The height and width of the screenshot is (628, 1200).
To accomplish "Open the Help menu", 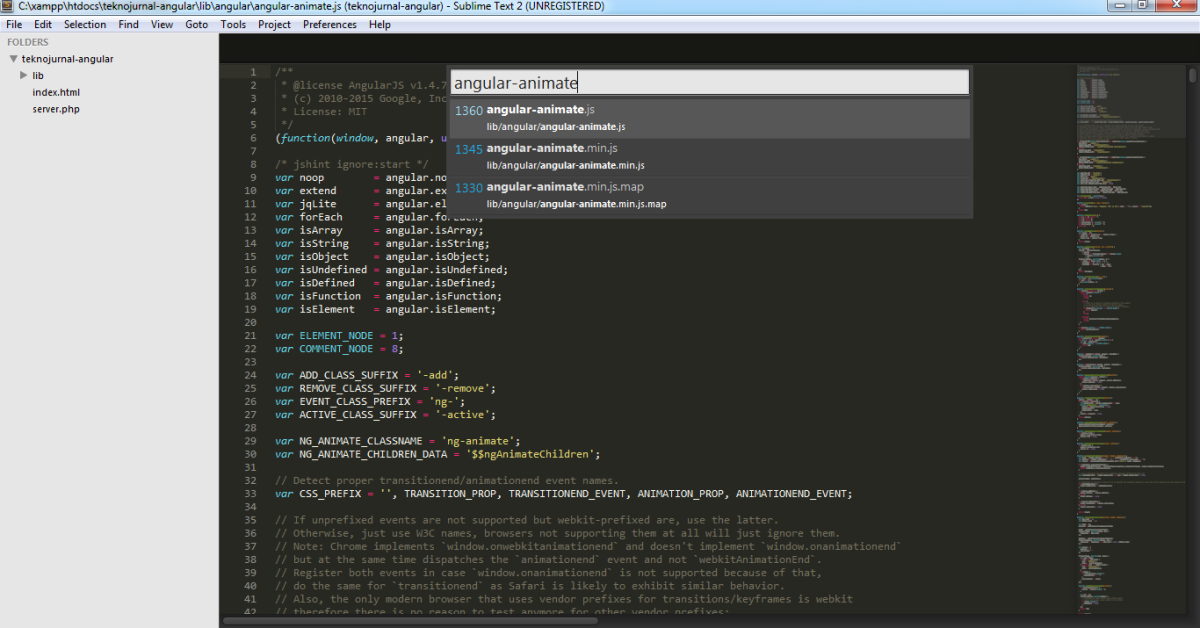I will pos(379,24).
